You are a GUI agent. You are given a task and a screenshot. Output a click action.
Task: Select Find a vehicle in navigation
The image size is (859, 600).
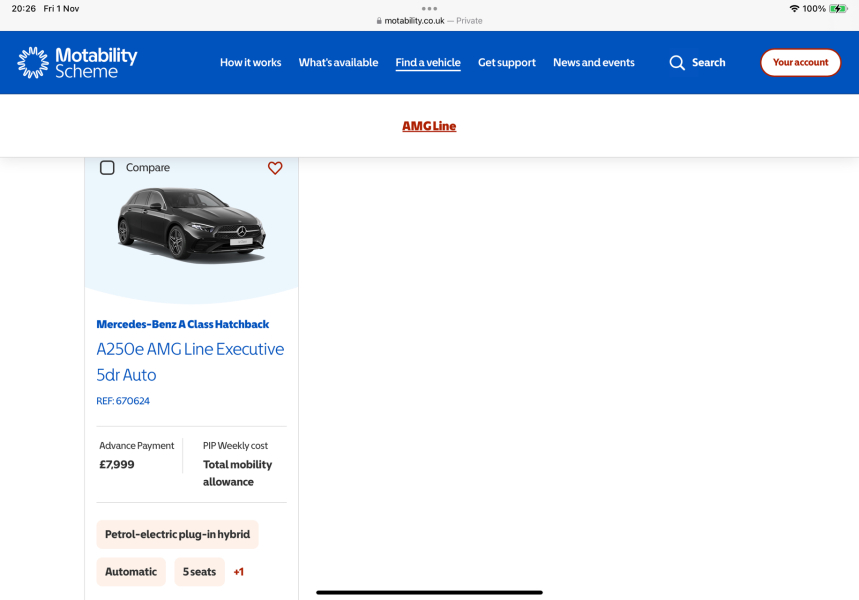[428, 62]
